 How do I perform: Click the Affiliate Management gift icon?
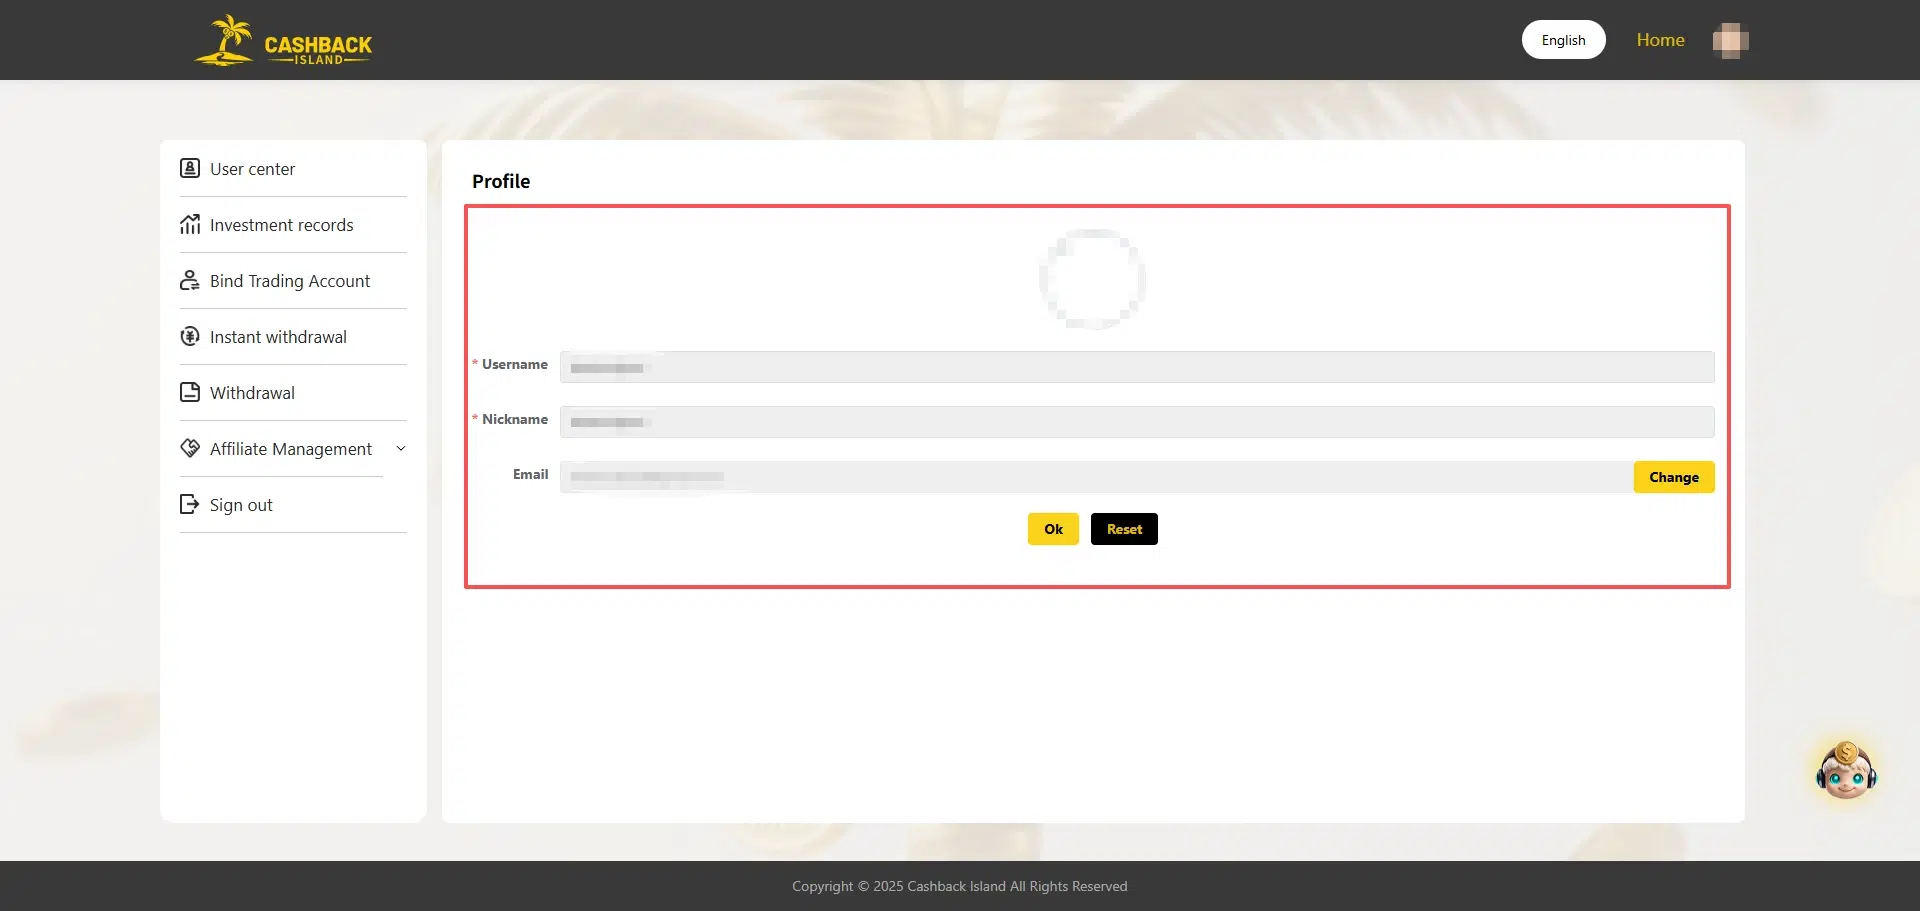190,448
